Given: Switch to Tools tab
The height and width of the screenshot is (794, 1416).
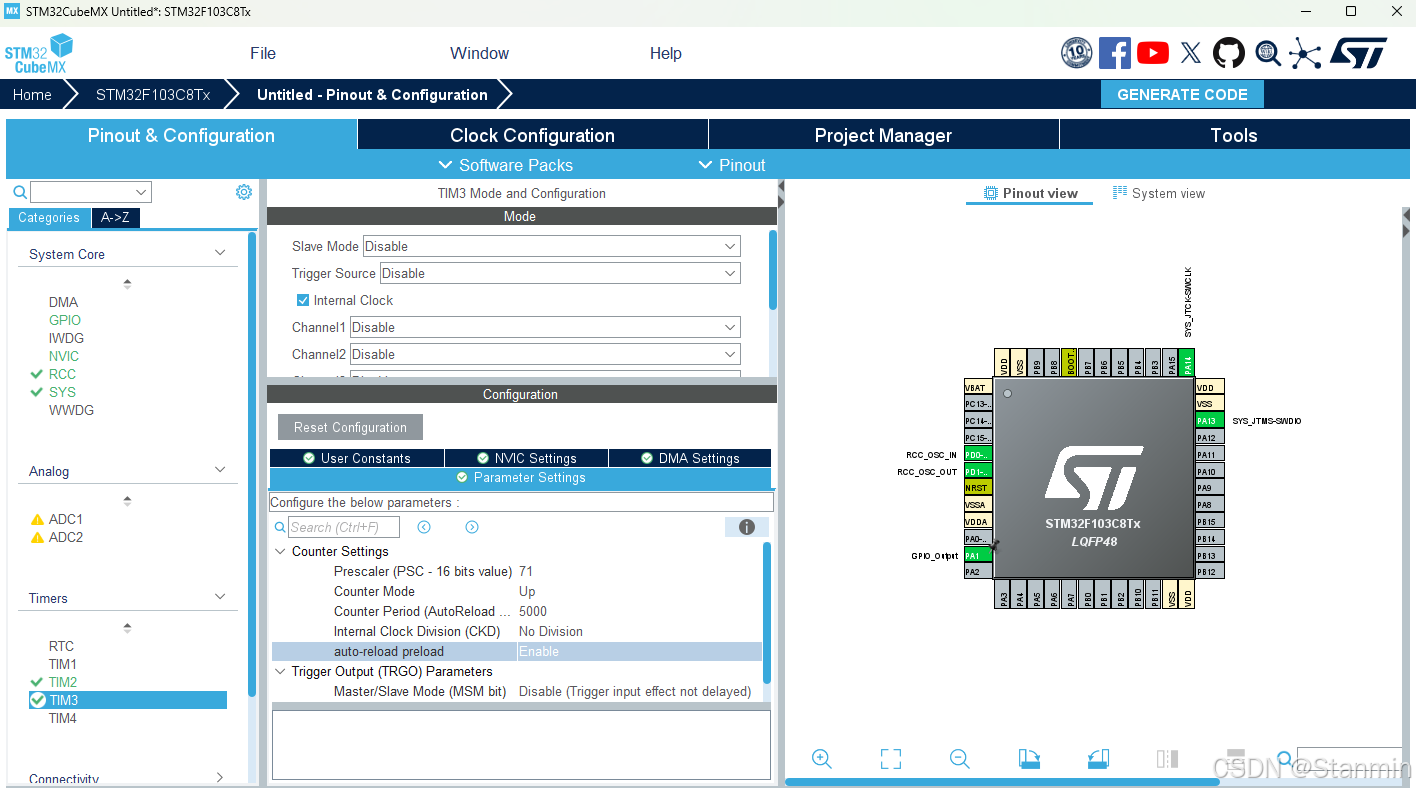Looking at the screenshot, I should click(1234, 135).
